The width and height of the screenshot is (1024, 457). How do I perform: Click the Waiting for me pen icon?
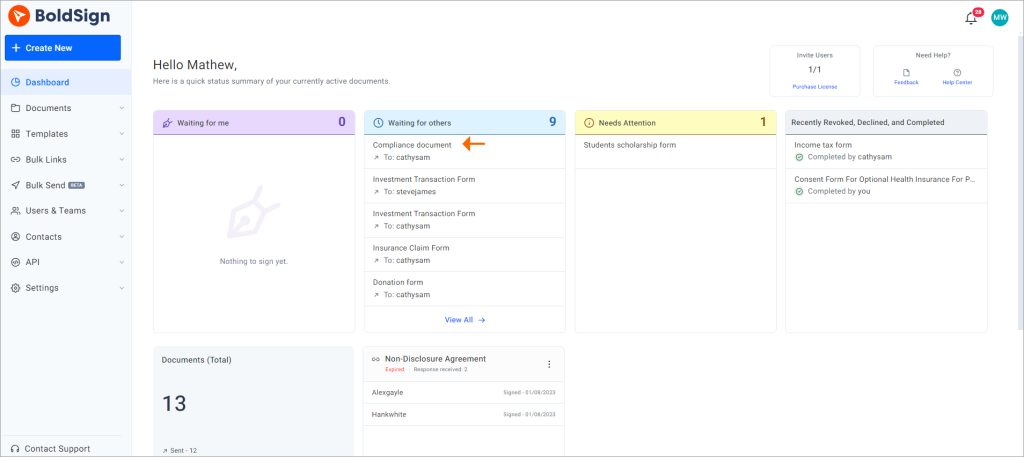[166, 123]
